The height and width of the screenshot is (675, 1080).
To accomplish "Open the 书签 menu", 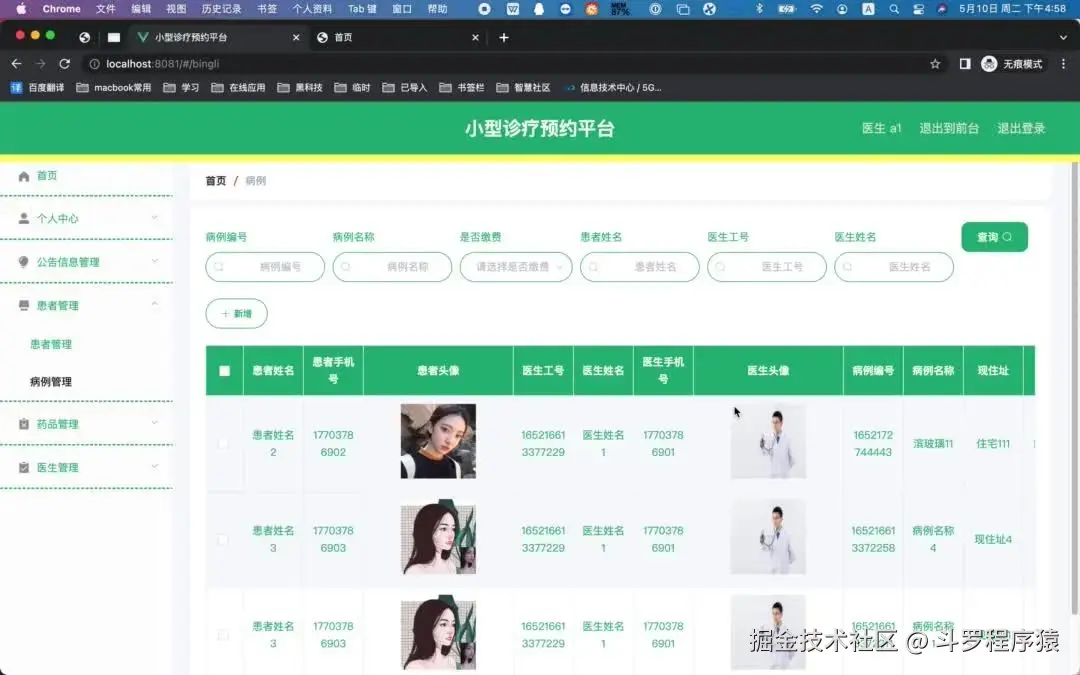I will pyautogui.click(x=267, y=9).
